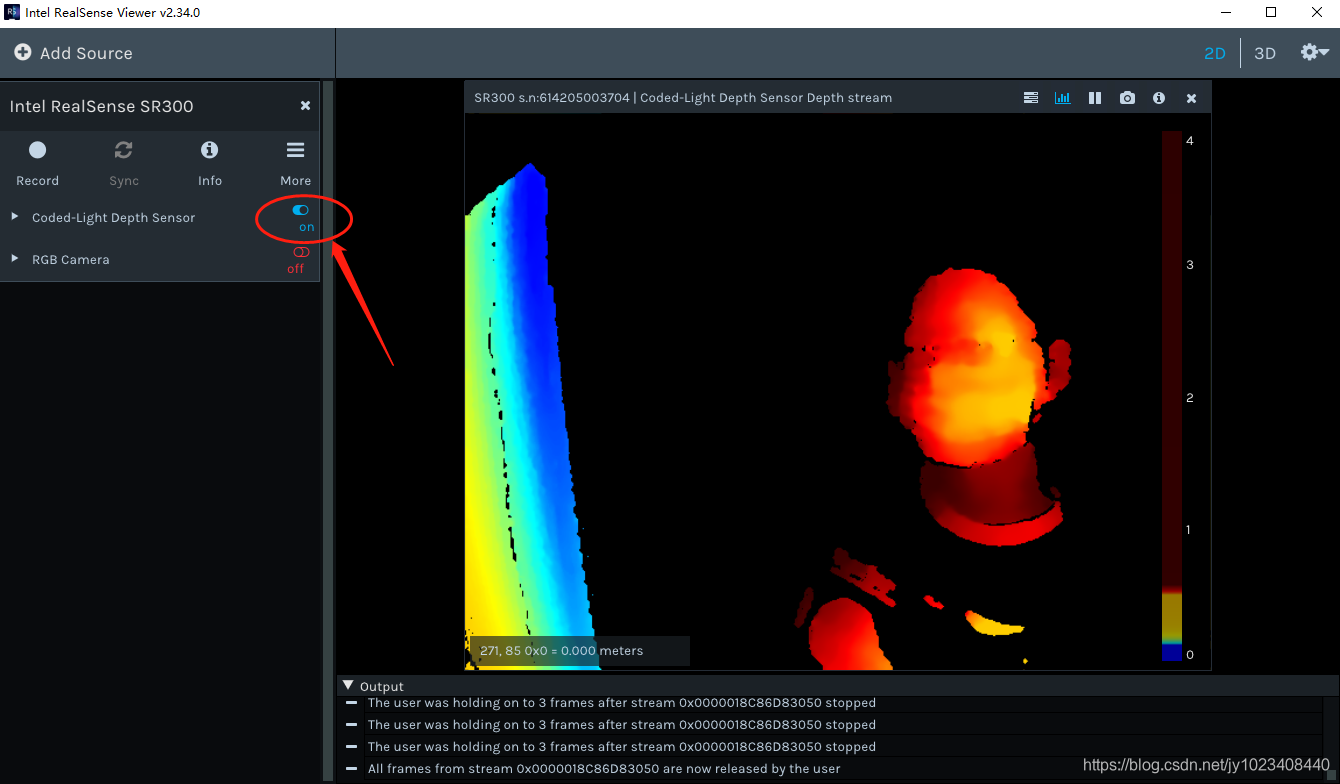Screen dimensions: 1340x784
Task: Click the depth stream info icon
Action: point(1158,98)
